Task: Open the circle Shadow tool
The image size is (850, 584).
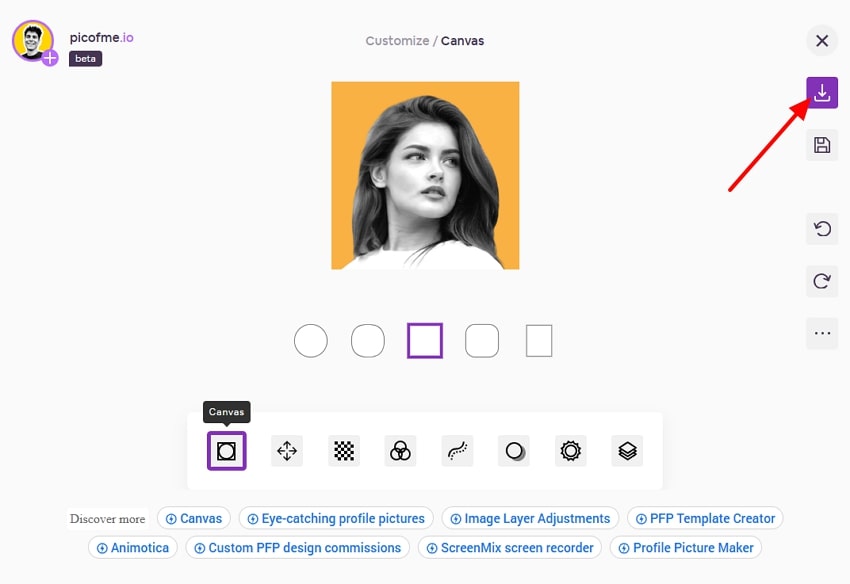Action: pyautogui.click(x=514, y=451)
